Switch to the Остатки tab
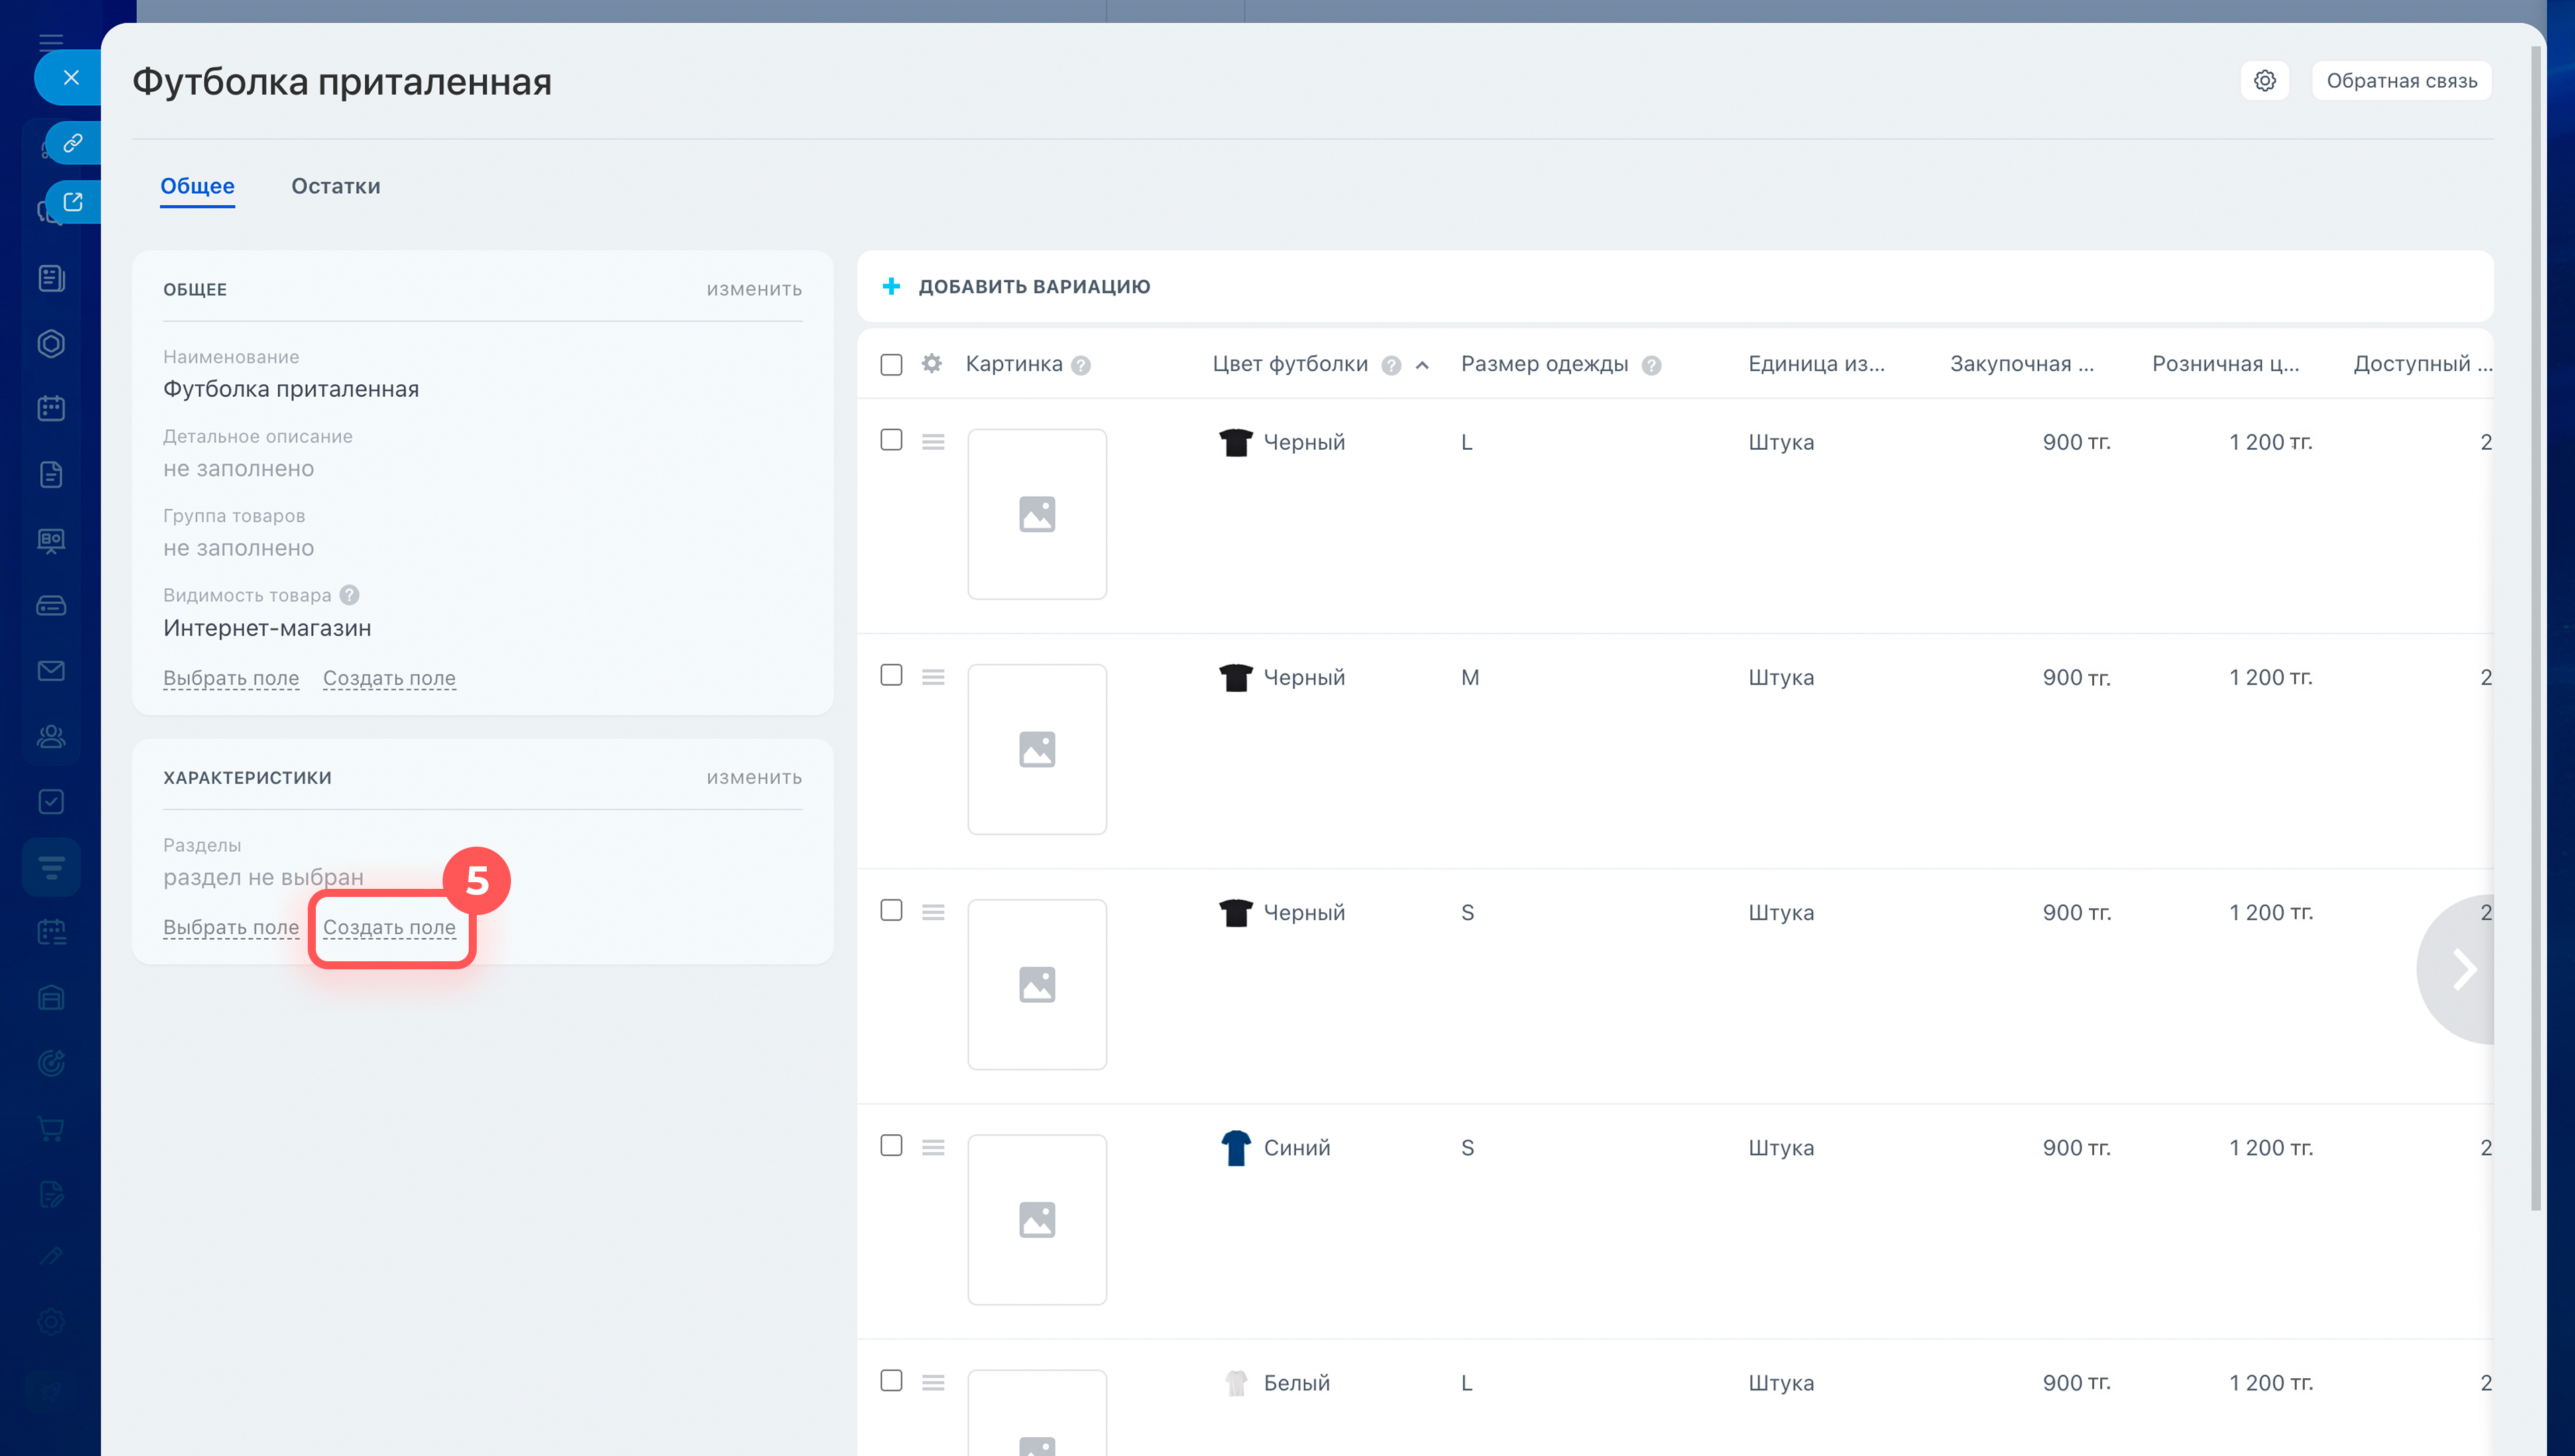This screenshot has width=2575, height=1456. click(x=335, y=186)
